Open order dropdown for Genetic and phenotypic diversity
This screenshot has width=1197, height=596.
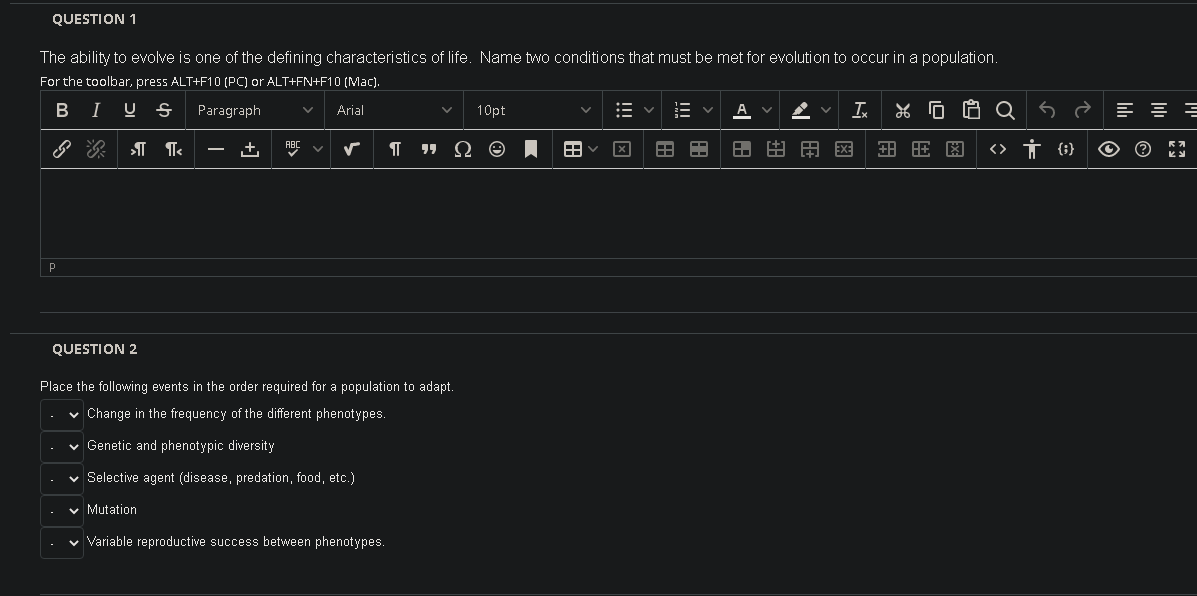[62, 446]
